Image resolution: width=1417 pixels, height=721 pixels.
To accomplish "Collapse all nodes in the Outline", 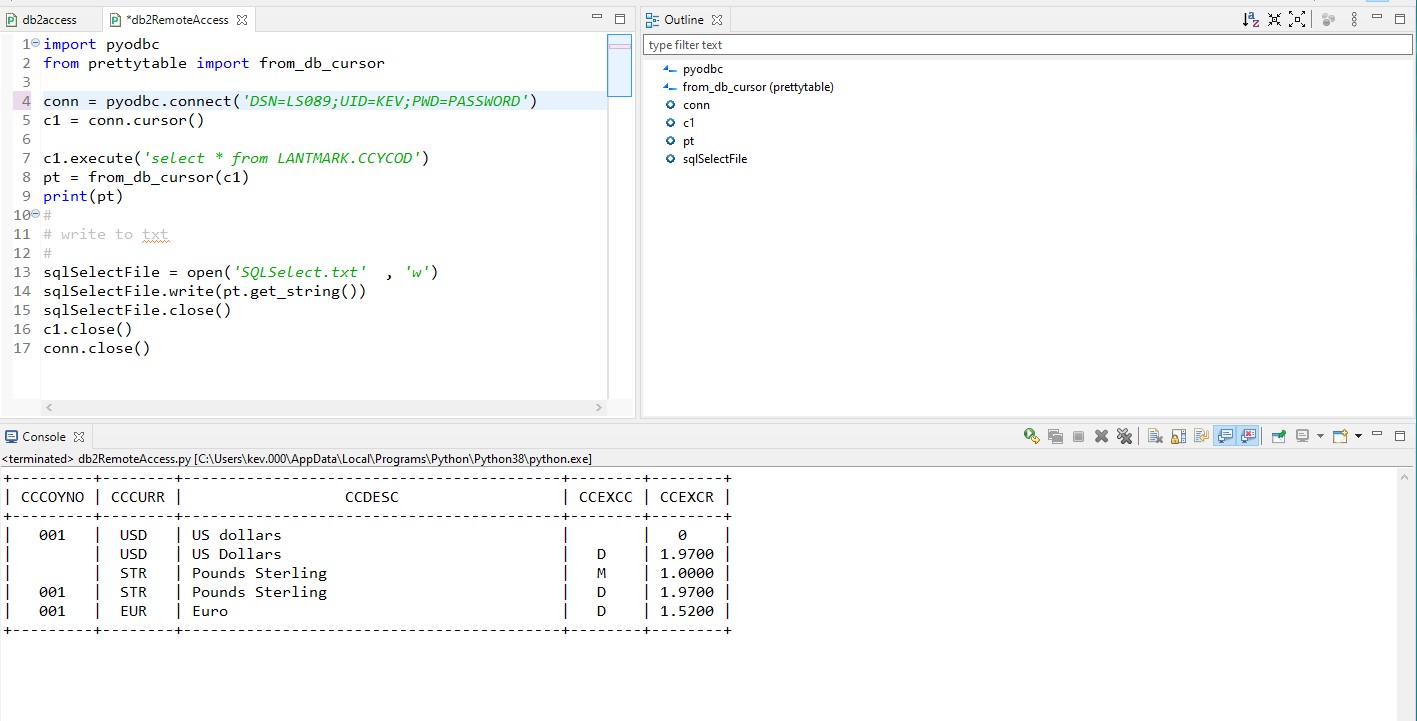I will 1274,19.
